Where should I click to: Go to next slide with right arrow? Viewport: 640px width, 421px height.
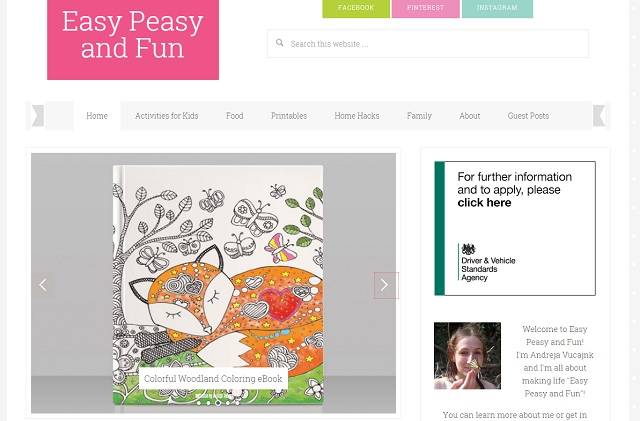384,285
